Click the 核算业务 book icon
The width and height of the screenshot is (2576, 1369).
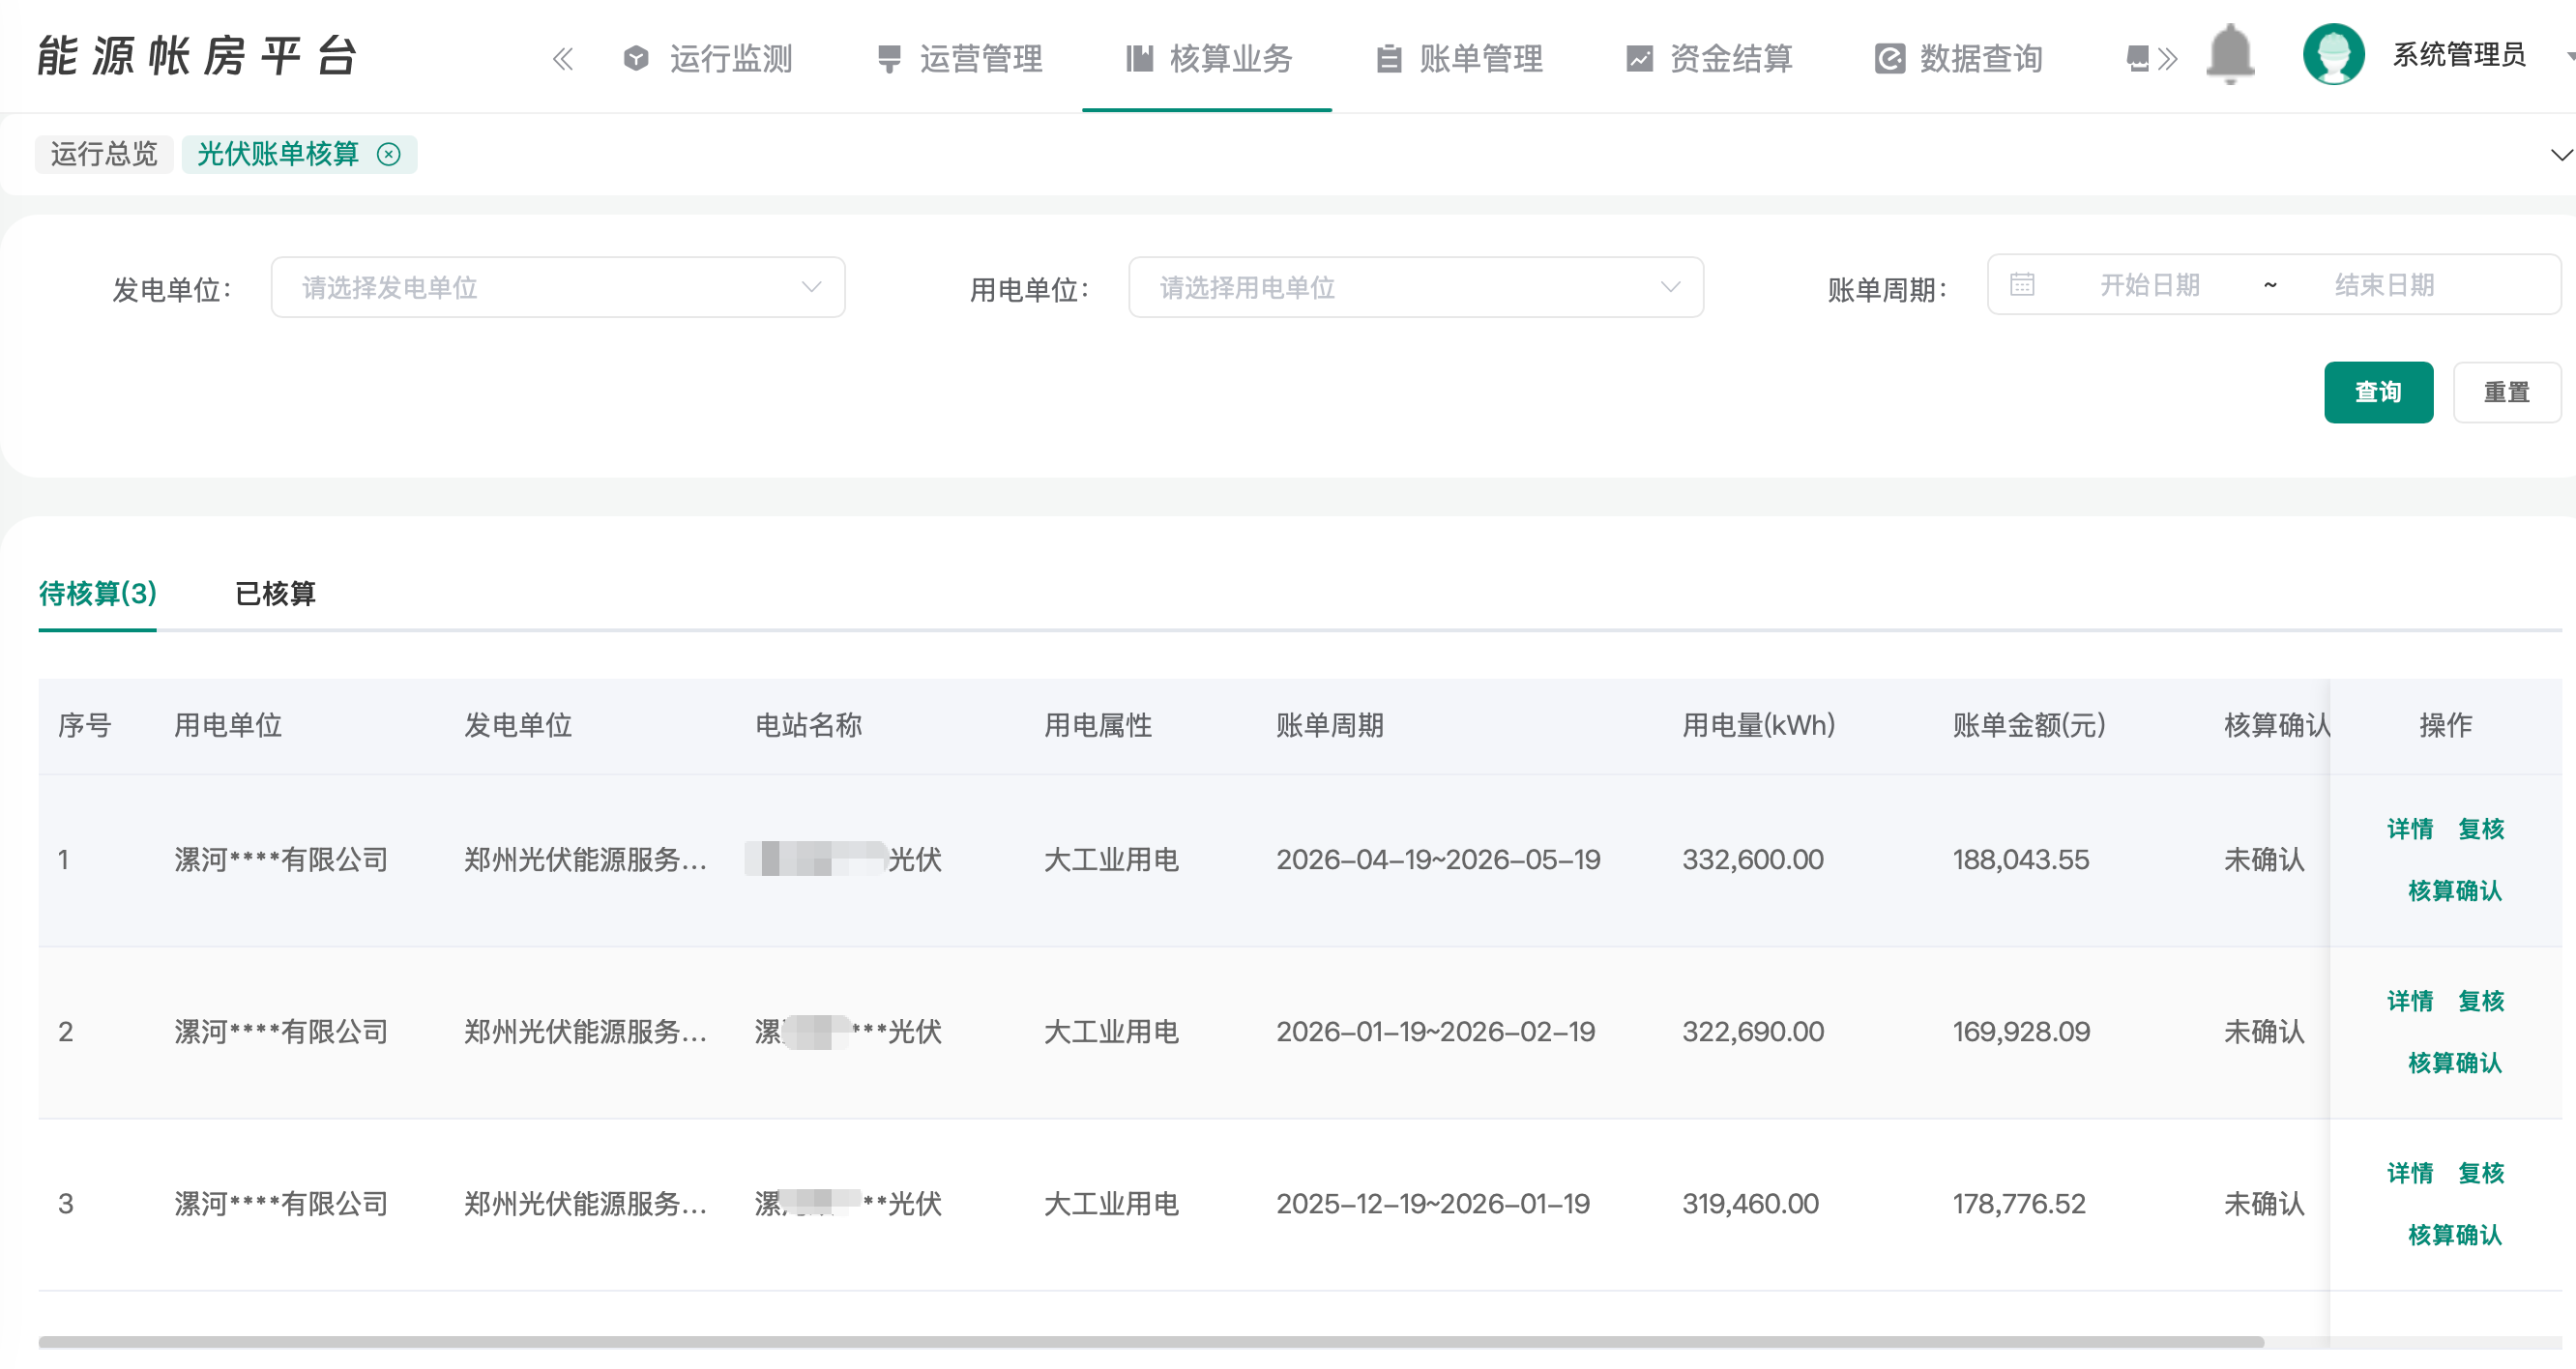click(x=1139, y=59)
